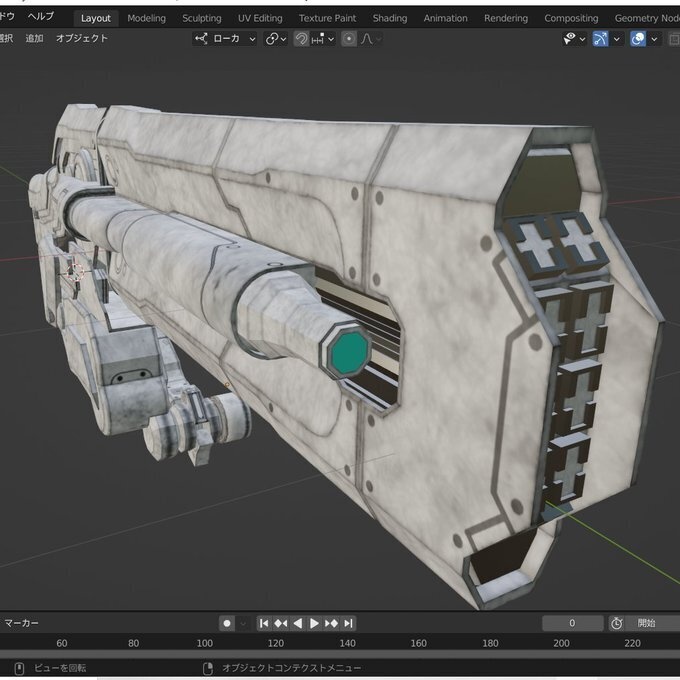Click the pivot point link icon
The width and height of the screenshot is (680, 680).
[x=272, y=39]
